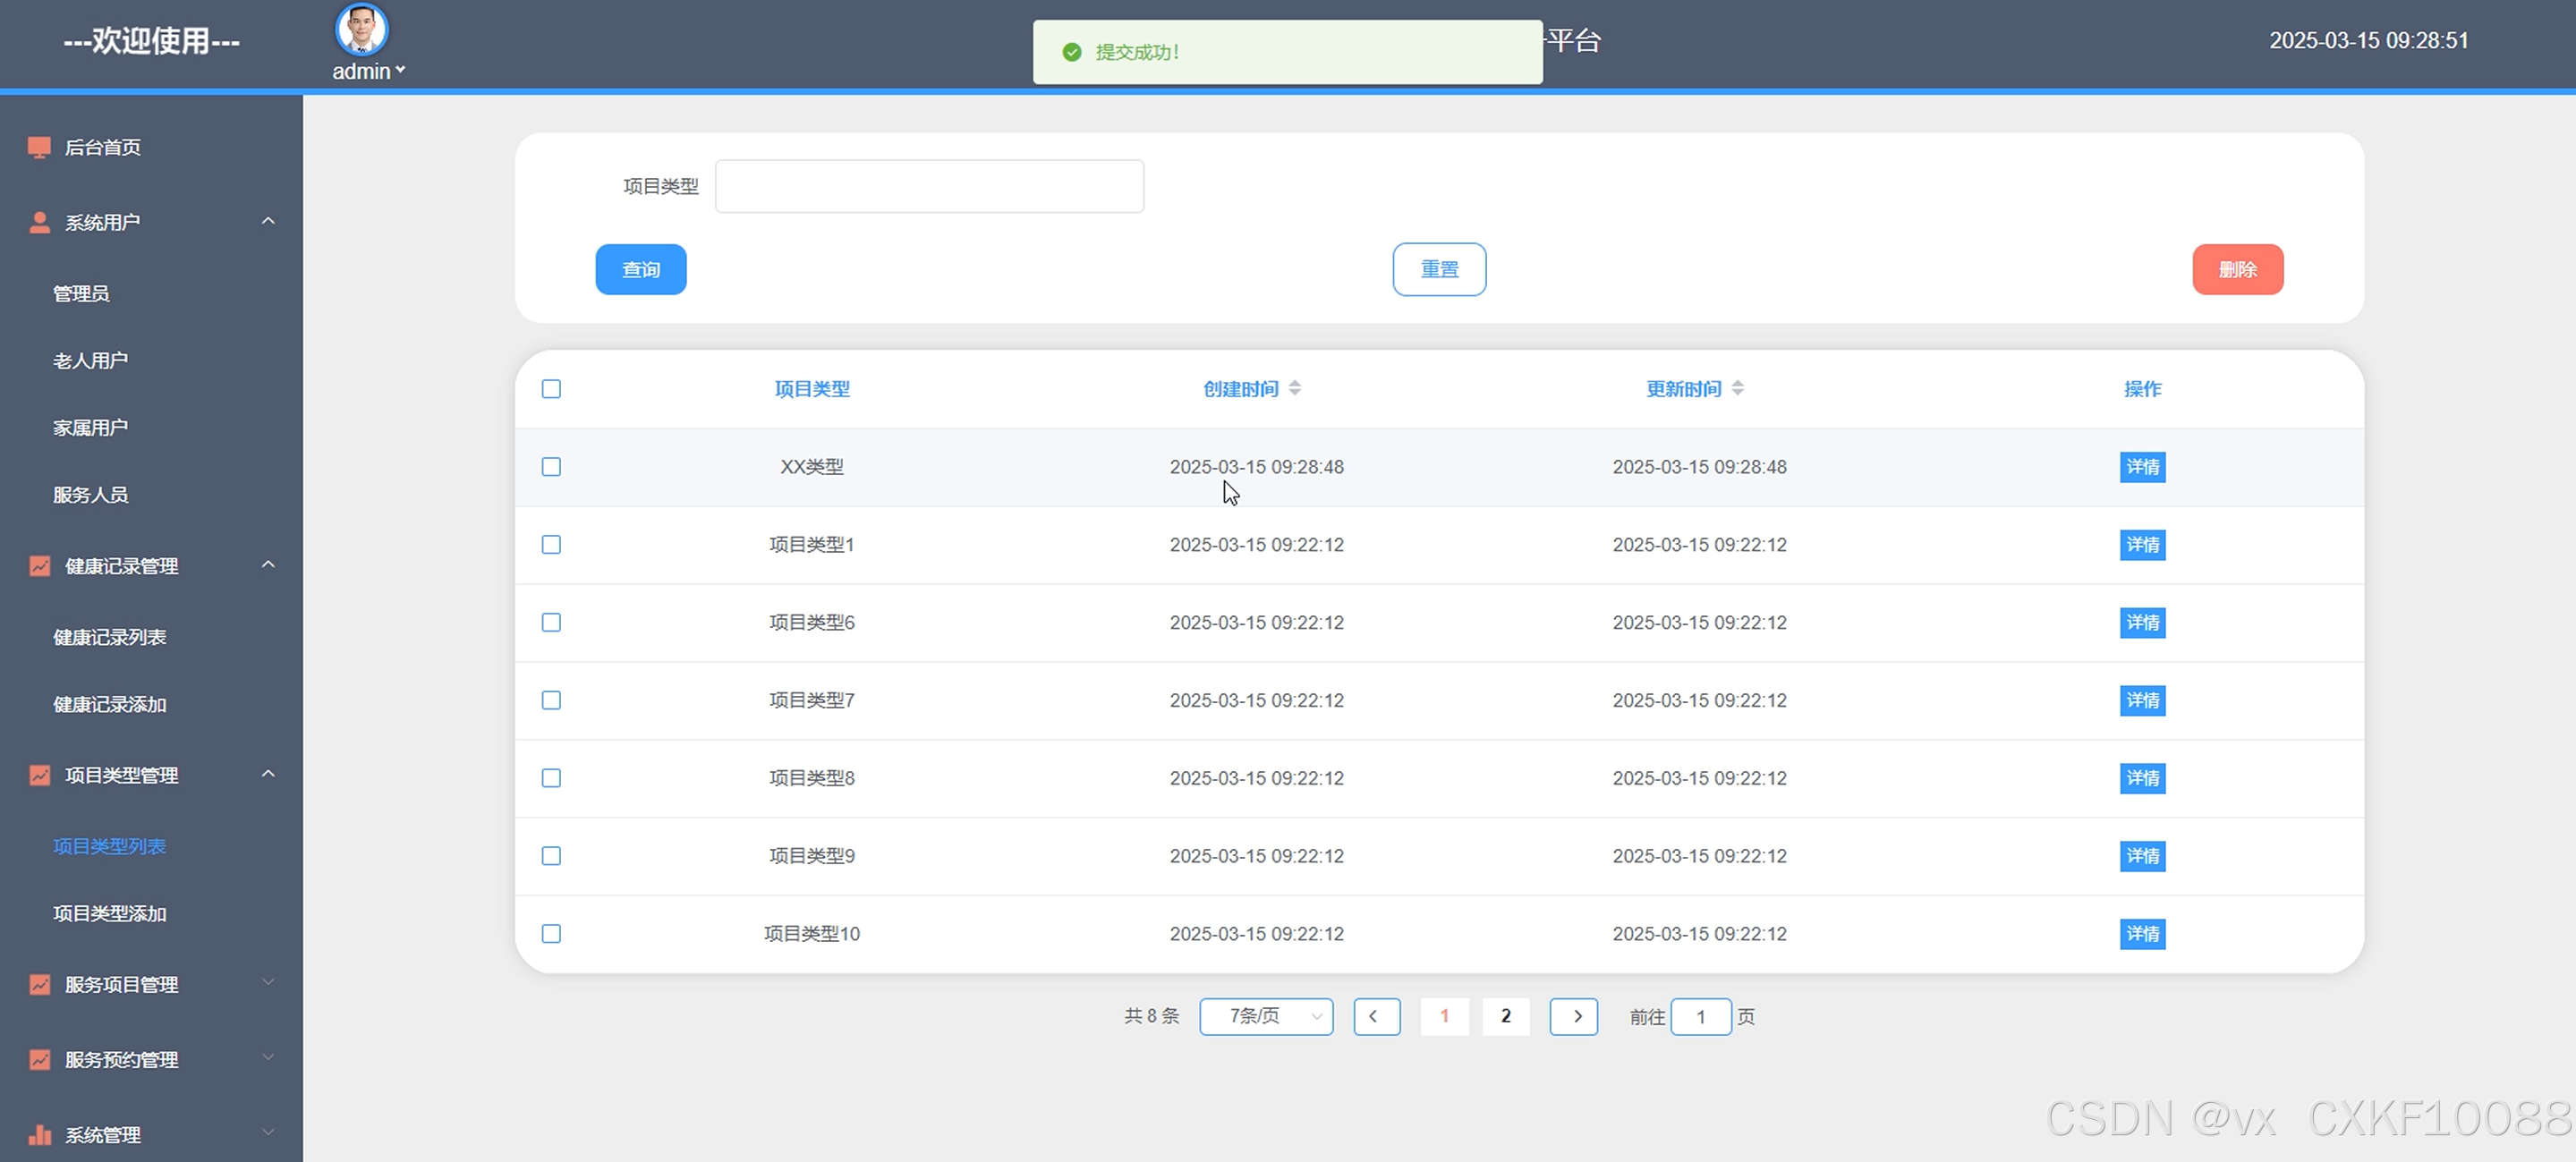Click the 健康记录管理 chart icon
2576x1162 pixels.
pos(39,566)
